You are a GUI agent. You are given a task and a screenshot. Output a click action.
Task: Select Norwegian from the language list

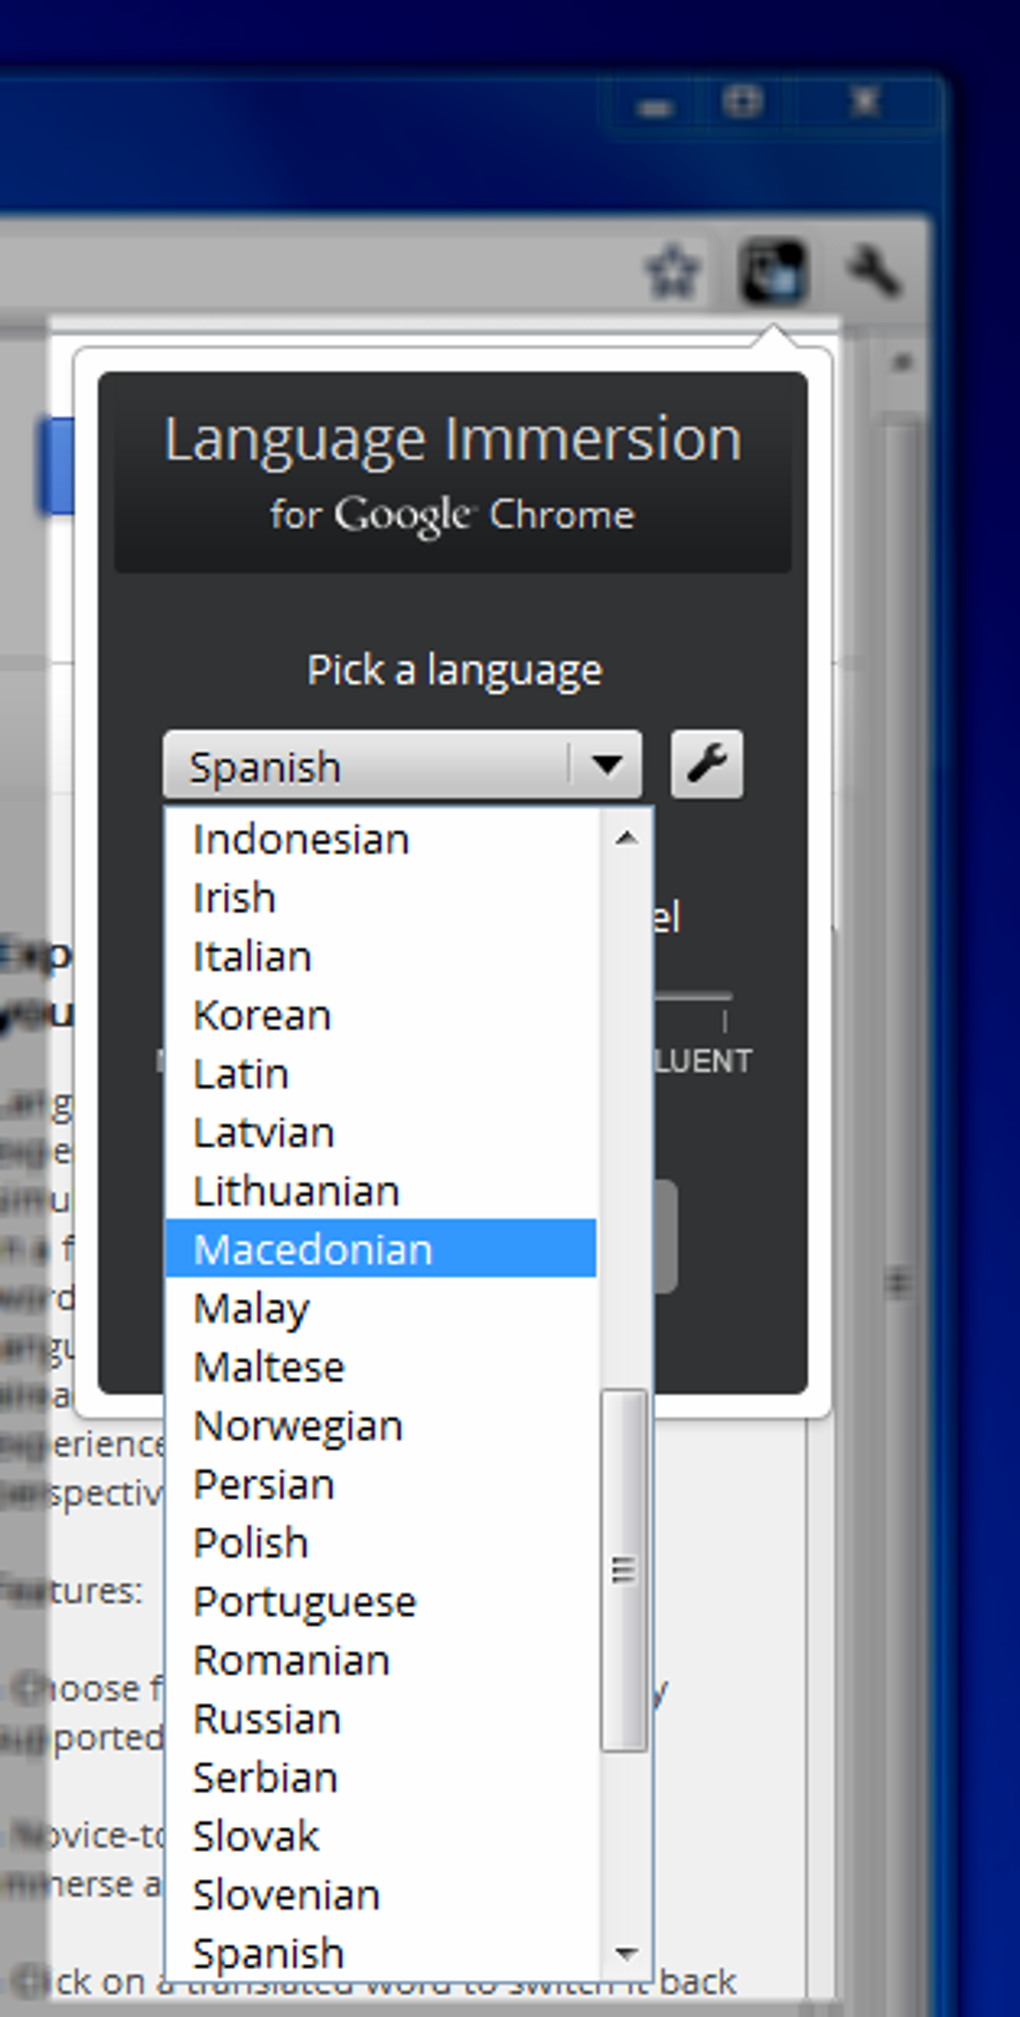point(298,1426)
